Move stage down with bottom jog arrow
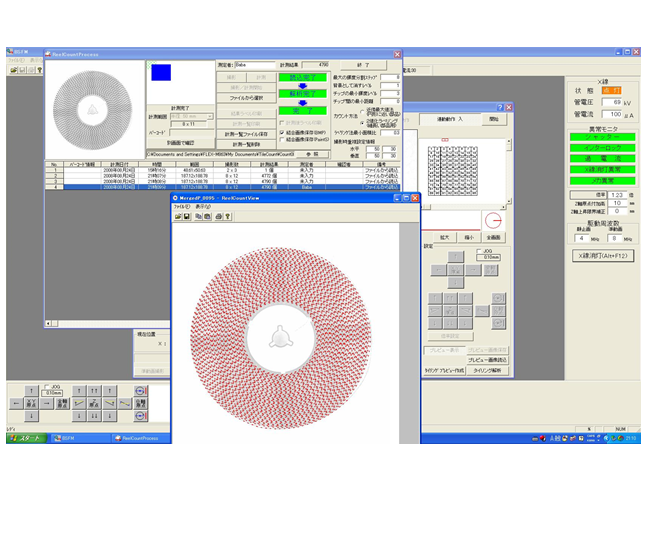647x545 pixels. pyautogui.click(x=31, y=416)
